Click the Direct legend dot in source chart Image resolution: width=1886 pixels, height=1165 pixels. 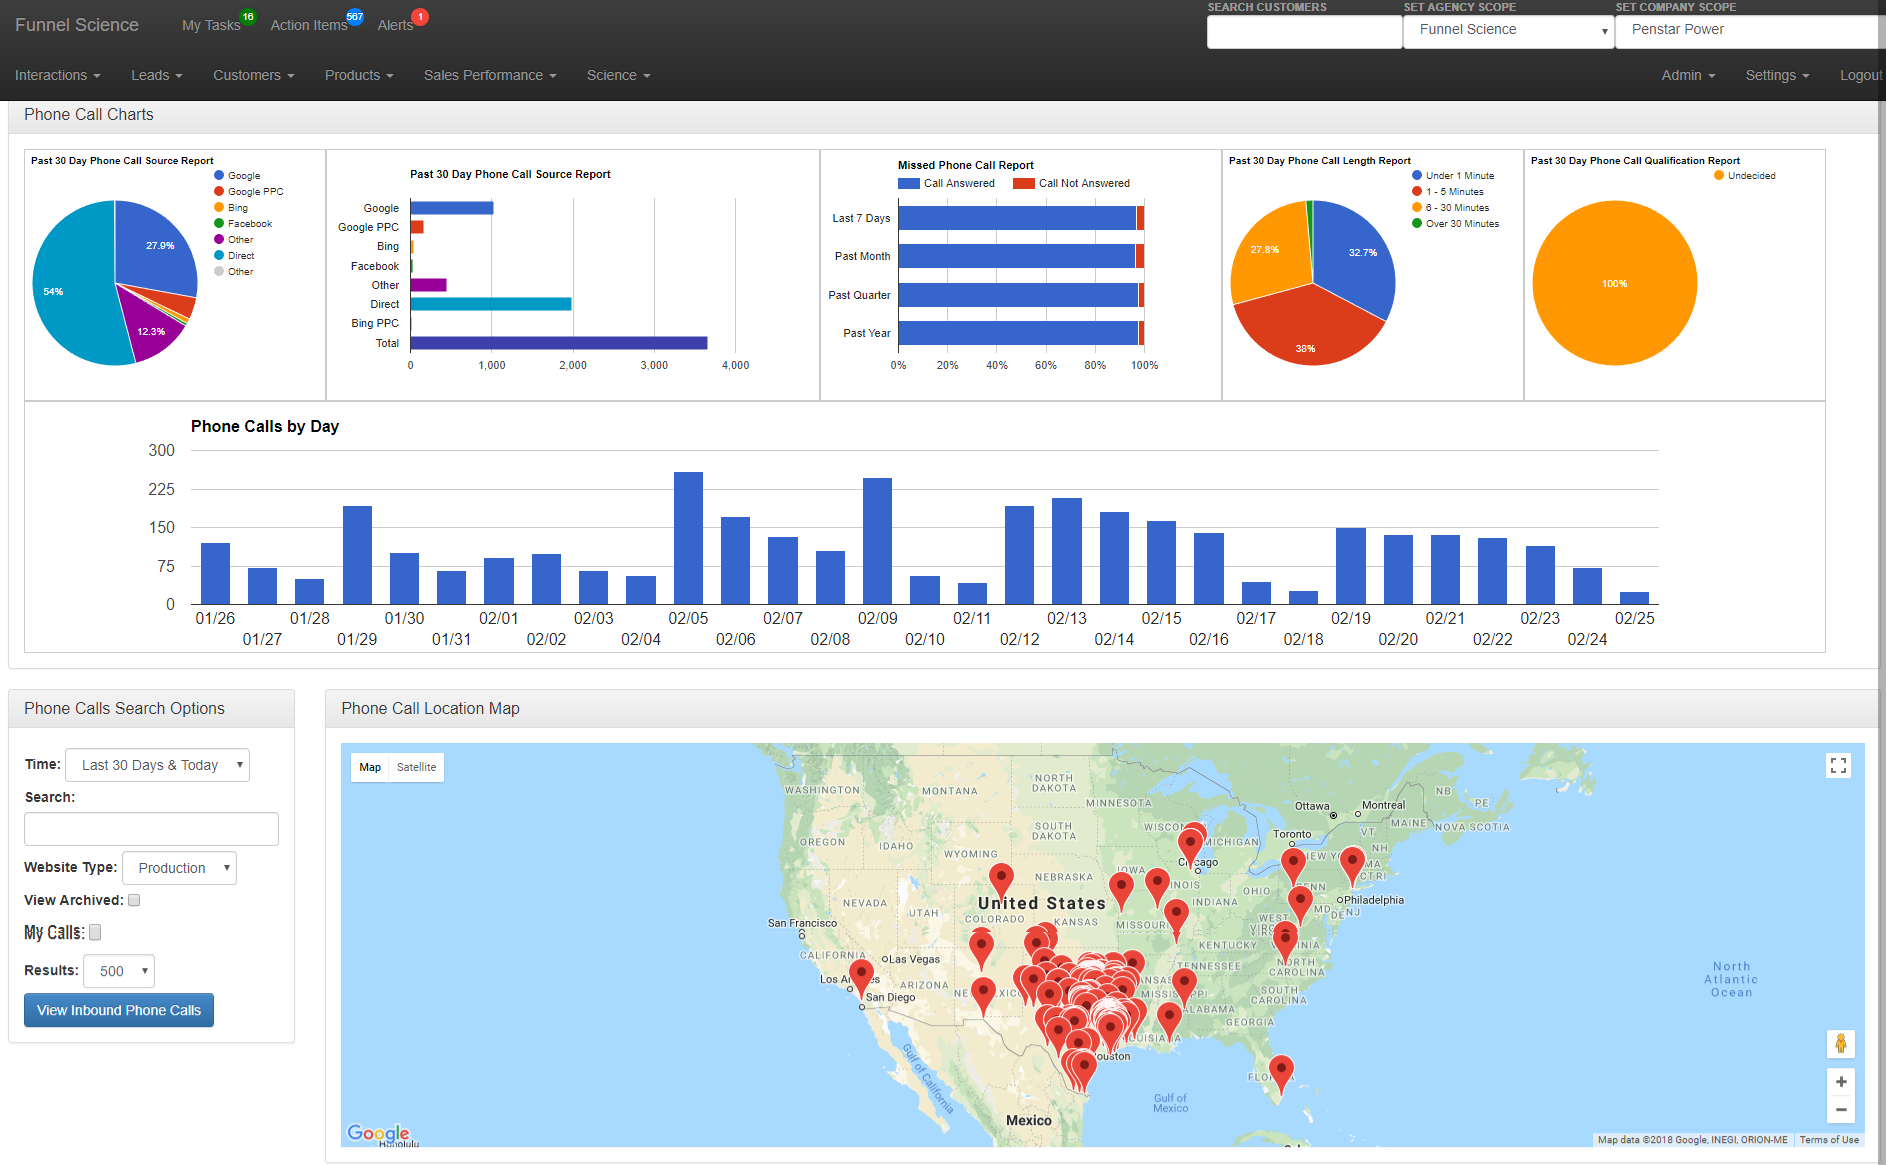click(219, 255)
